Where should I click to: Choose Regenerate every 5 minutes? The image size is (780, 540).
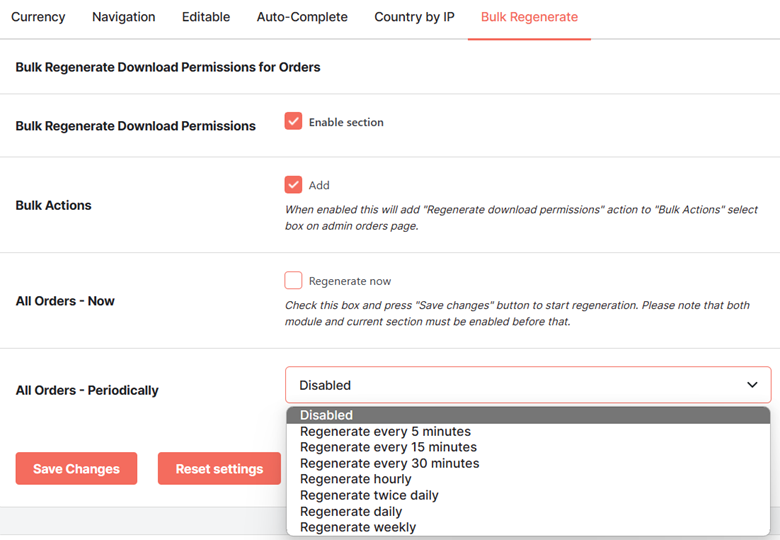tap(528, 431)
